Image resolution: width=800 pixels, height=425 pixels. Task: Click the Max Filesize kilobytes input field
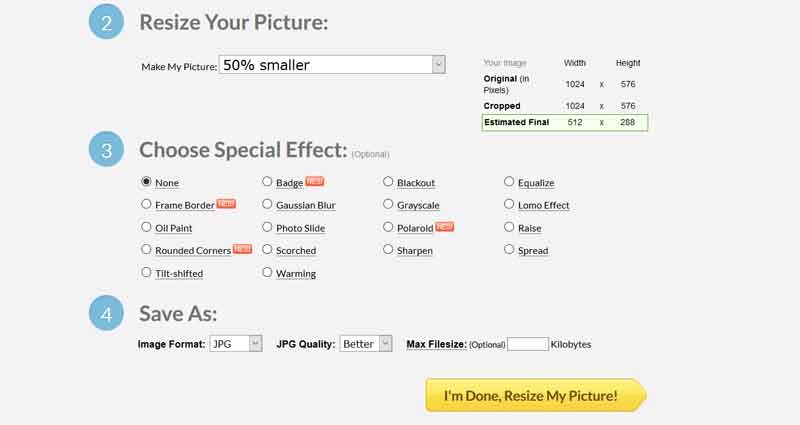point(528,344)
